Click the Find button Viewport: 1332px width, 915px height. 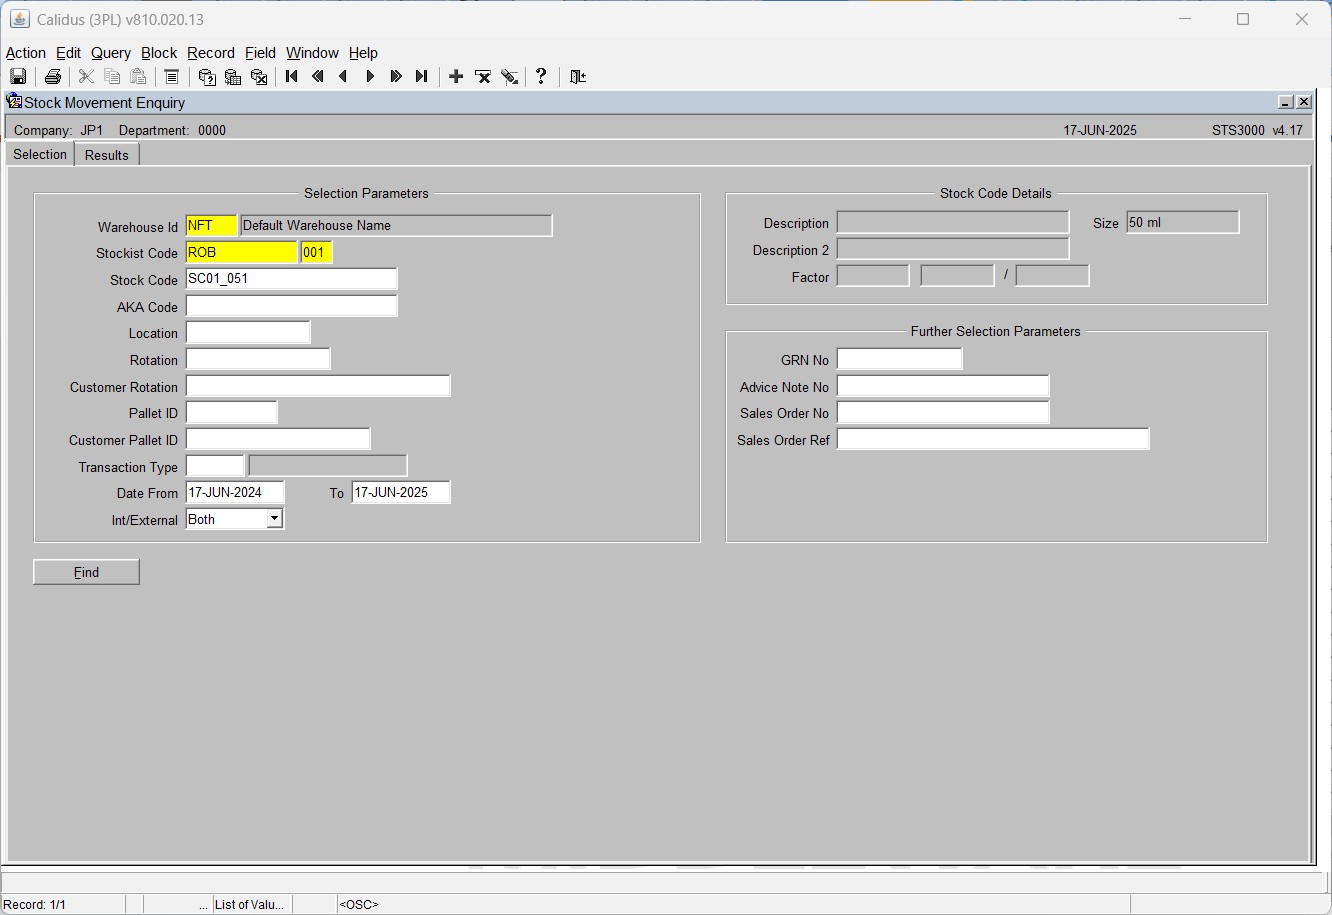(86, 572)
